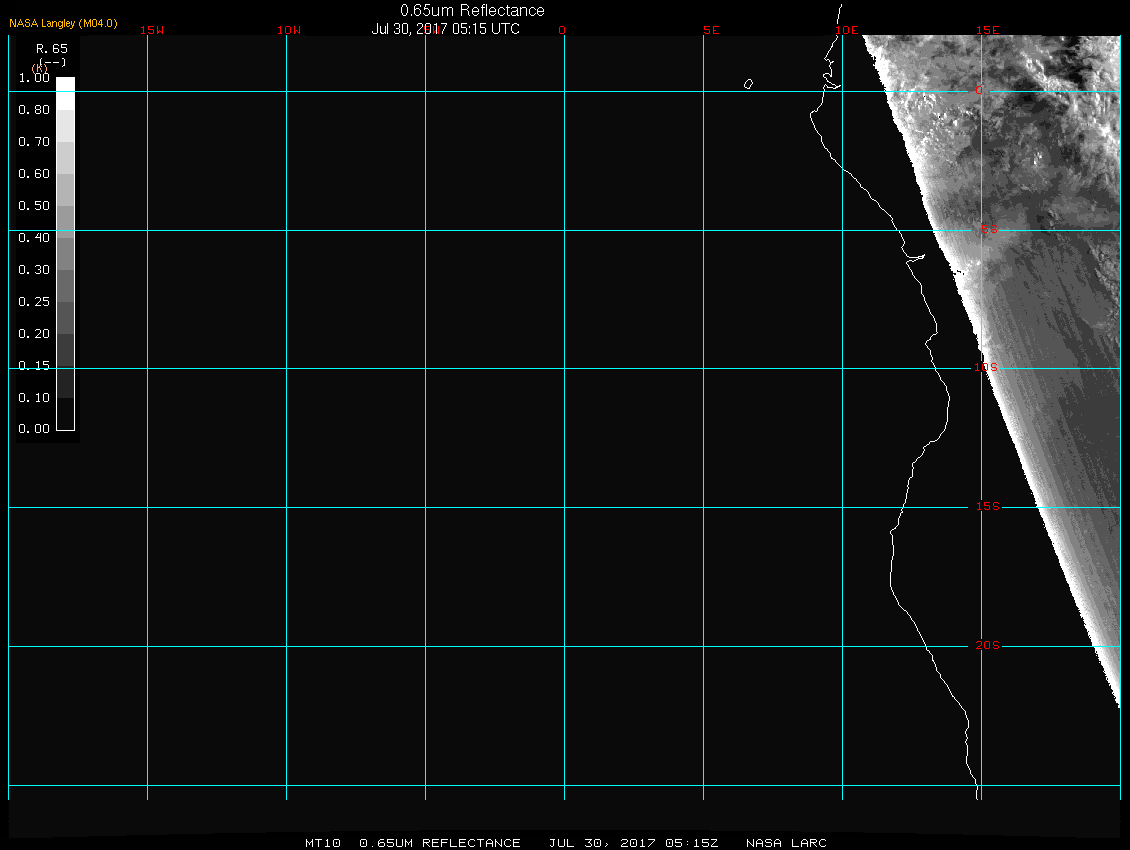Screen dimensions: 1130x850
Task: Click the small island outline near the equator
Action: click(x=748, y=84)
